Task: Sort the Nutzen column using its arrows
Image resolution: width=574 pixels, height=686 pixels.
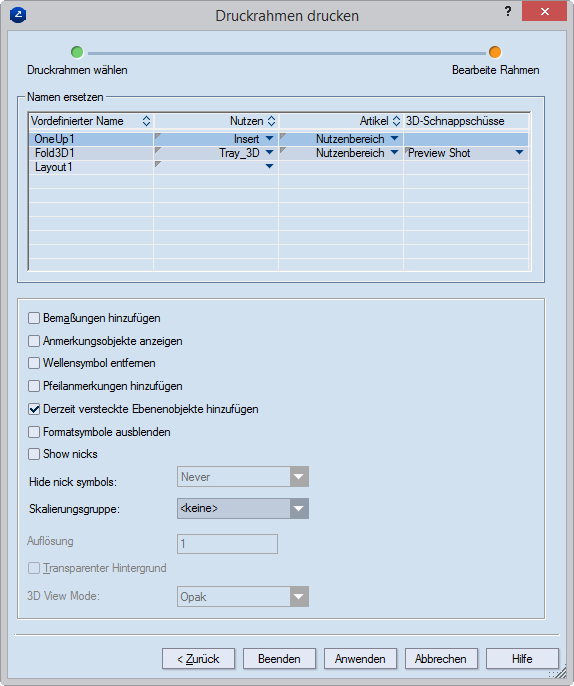Action: tap(272, 121)
